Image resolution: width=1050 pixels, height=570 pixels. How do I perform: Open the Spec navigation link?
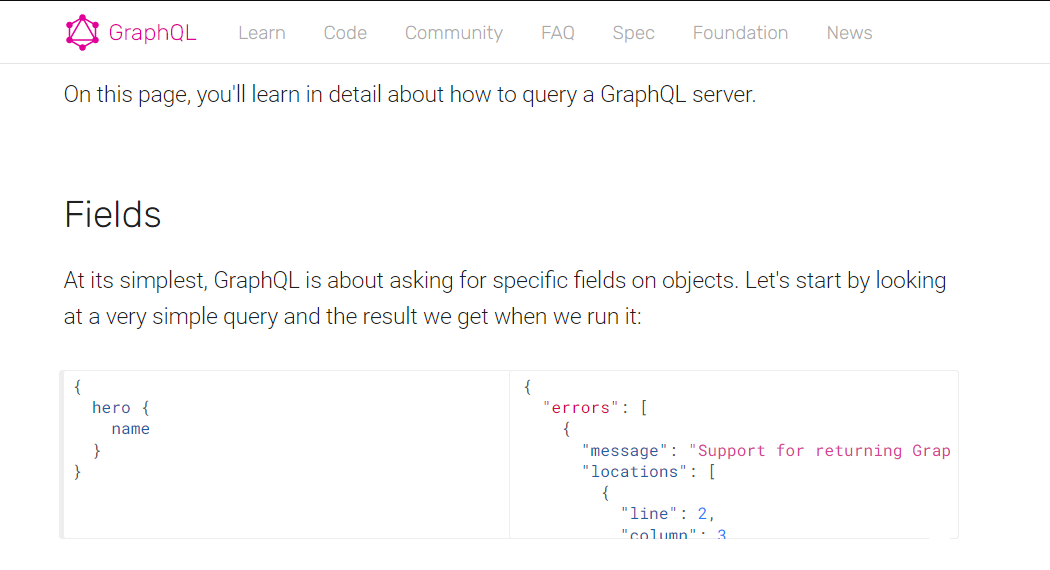[633, 33]
